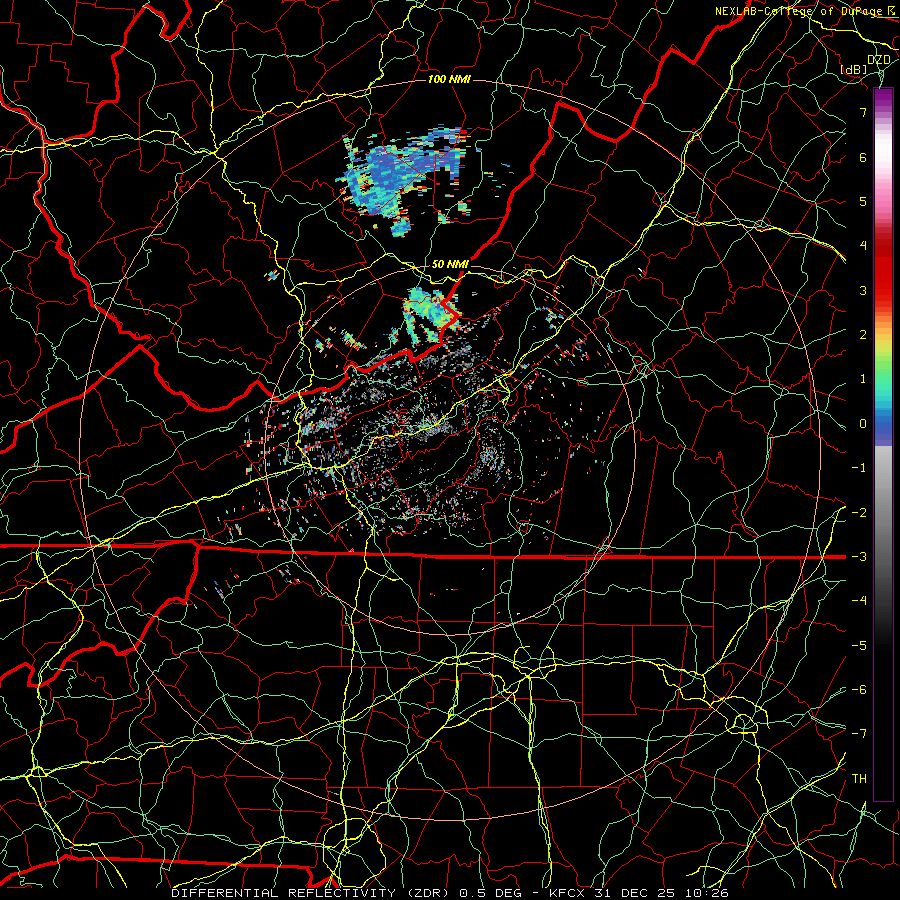This screenshot has height=900, width=900.
Task: Click the -6 value on ZDR scale
Action: tap(859, 690)
